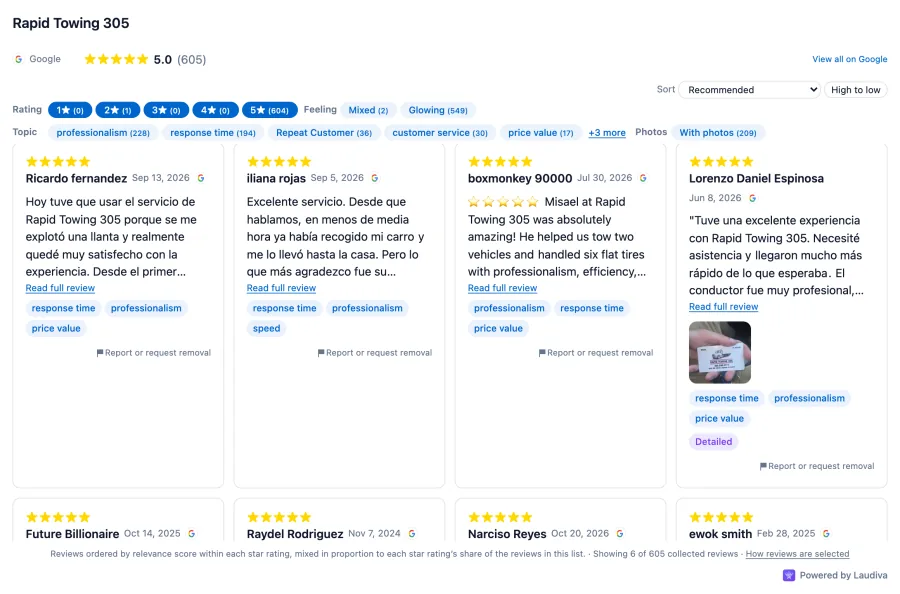The image size is (900, 594).
Task: Toggle the 4-star (0) rating filter
Action: (215, 110)
